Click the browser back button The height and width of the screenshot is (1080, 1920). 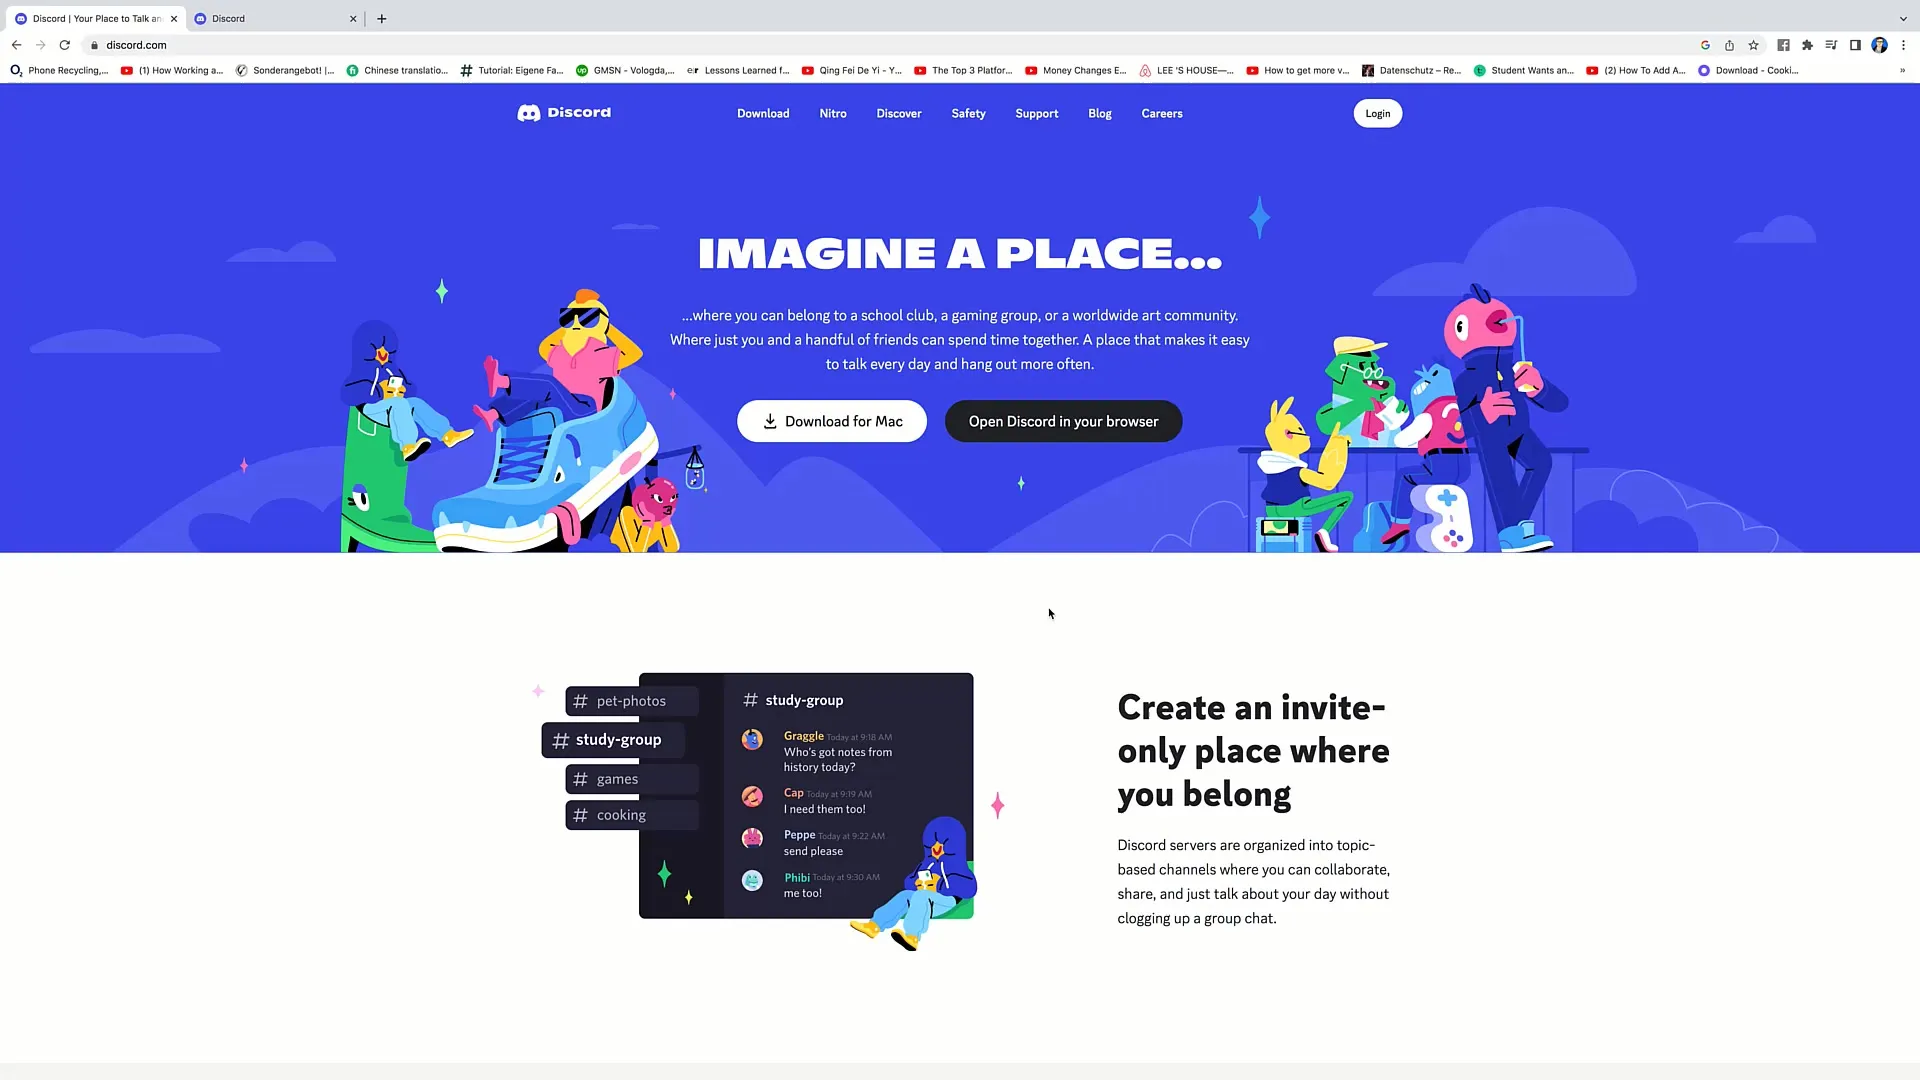(x=16, y=45)
